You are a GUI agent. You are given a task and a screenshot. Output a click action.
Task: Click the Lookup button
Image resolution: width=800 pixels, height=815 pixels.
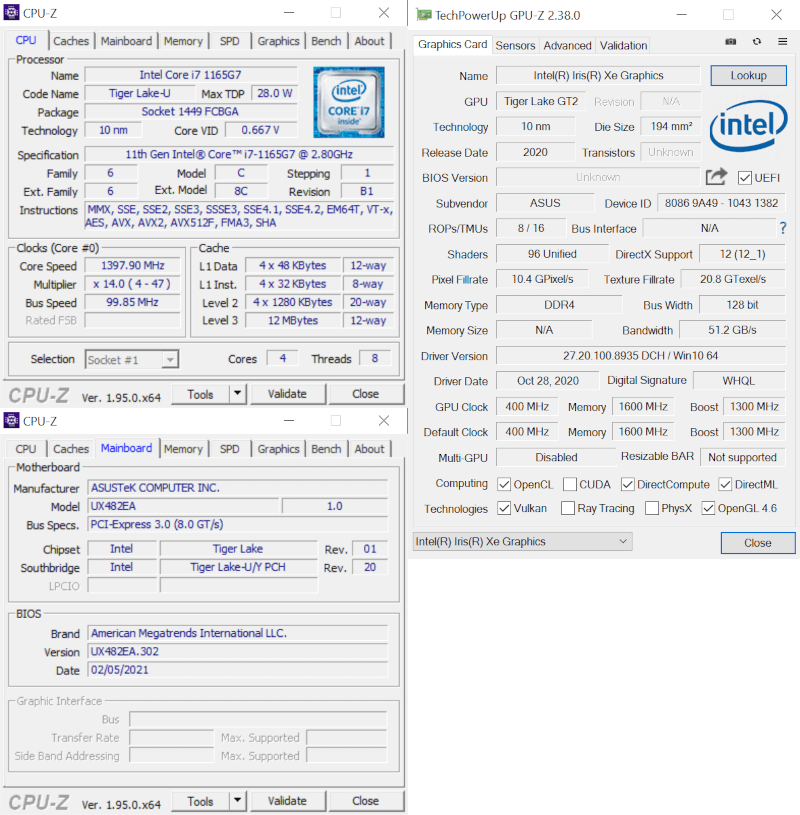(748, 75)
